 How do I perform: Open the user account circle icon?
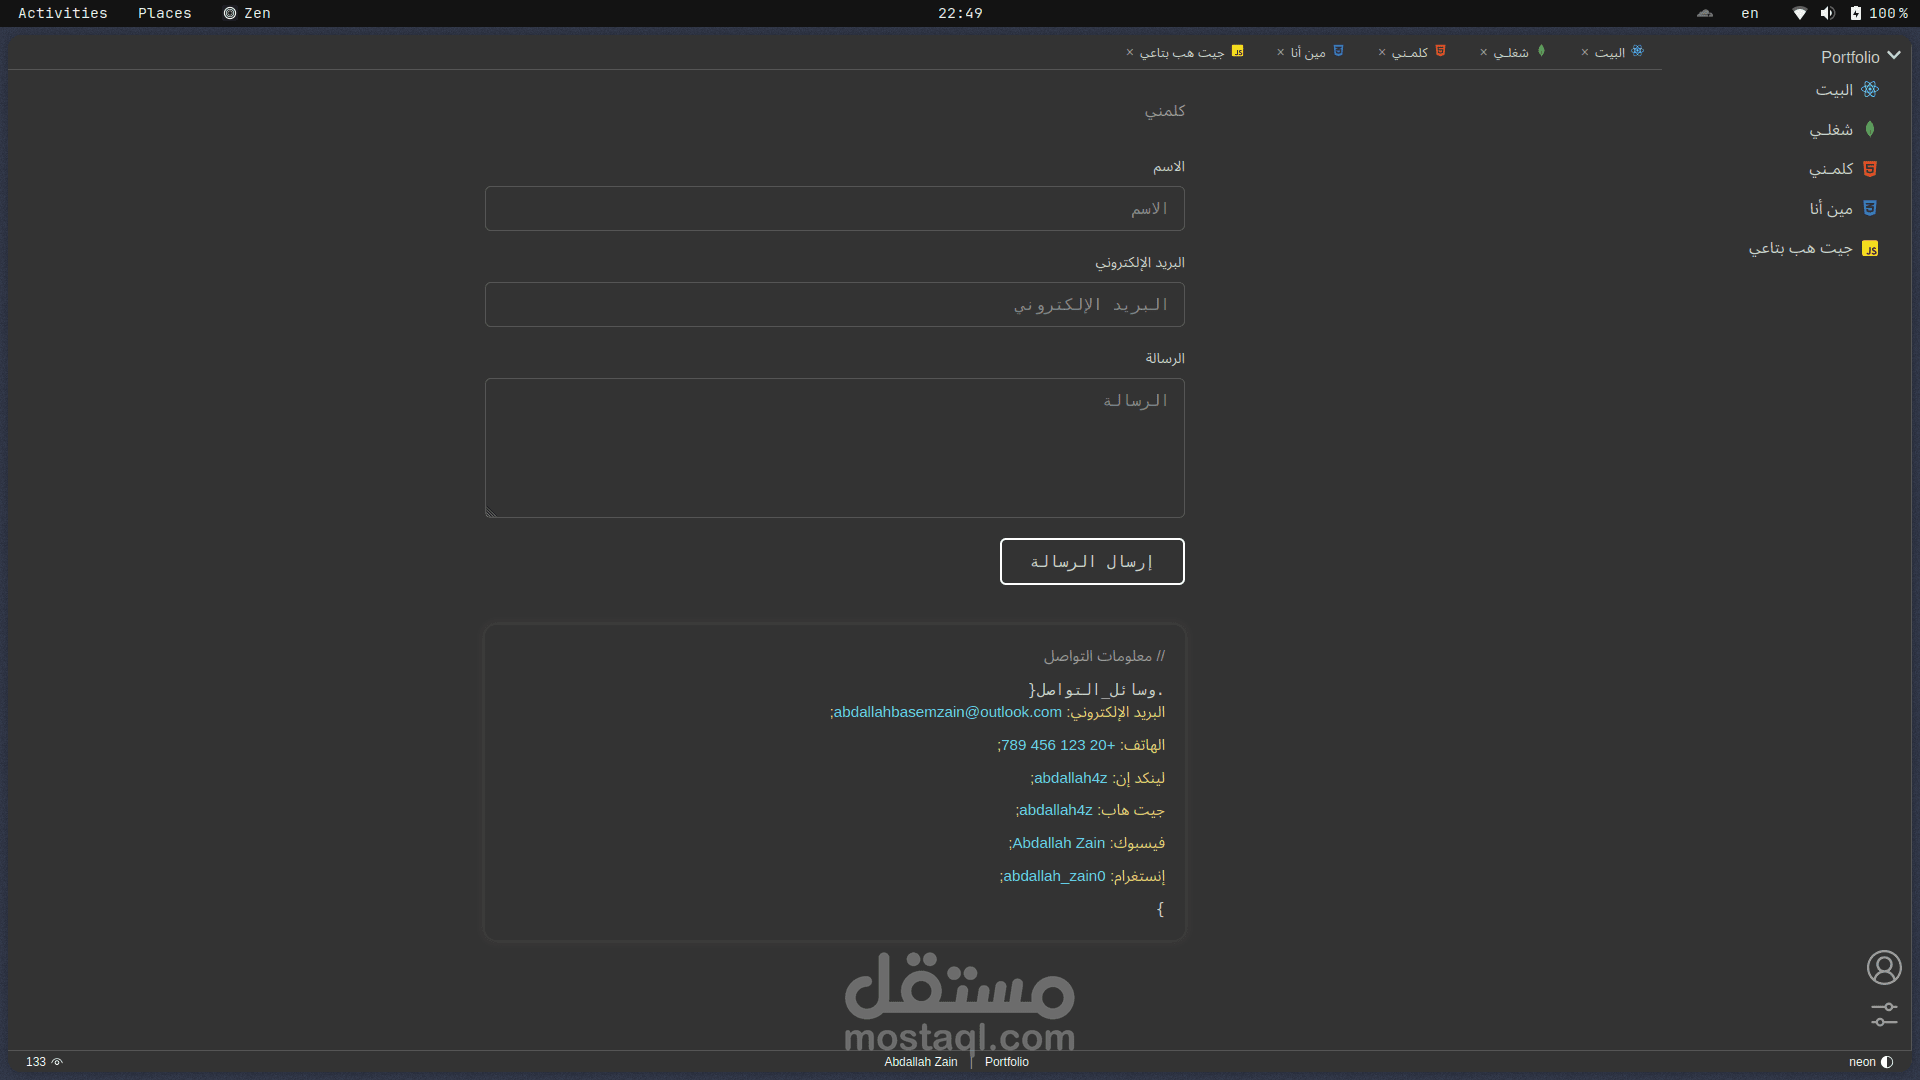click(x=1884, y=967)
